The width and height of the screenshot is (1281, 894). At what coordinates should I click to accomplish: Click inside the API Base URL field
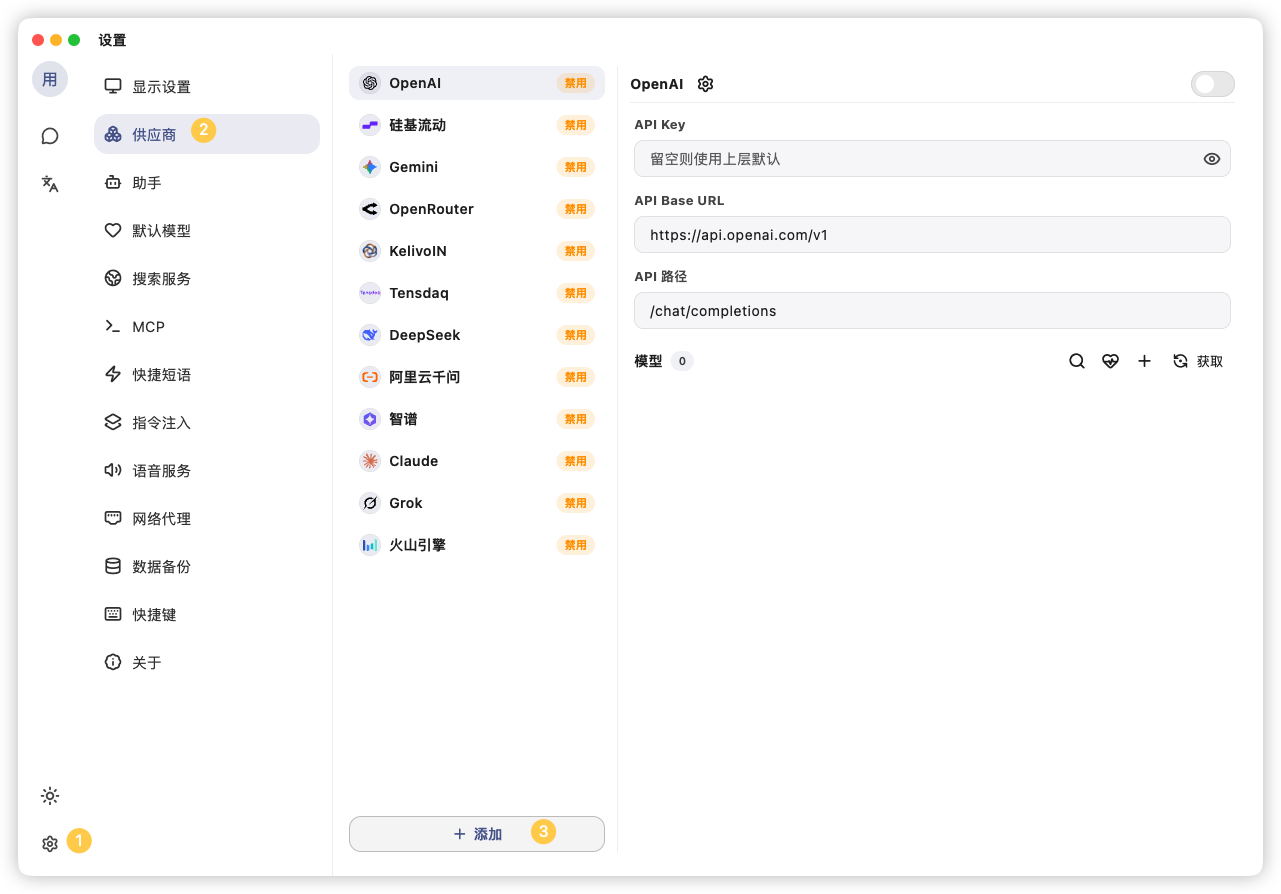(931, 234)
